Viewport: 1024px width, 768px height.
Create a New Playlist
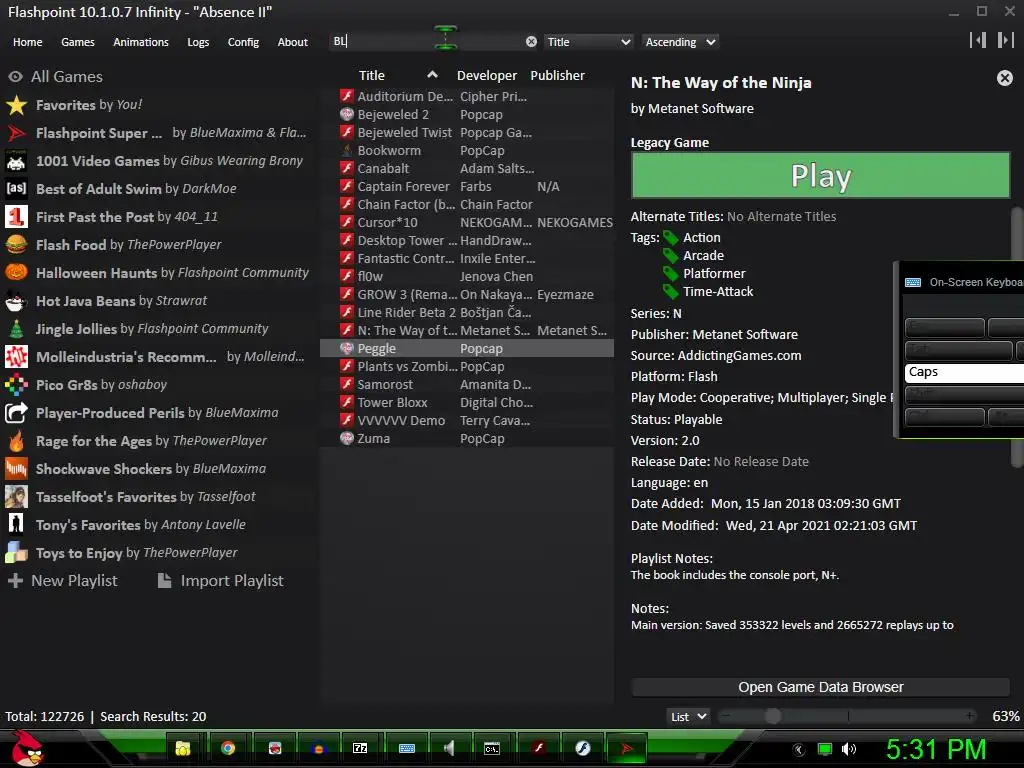click(63, 581)
